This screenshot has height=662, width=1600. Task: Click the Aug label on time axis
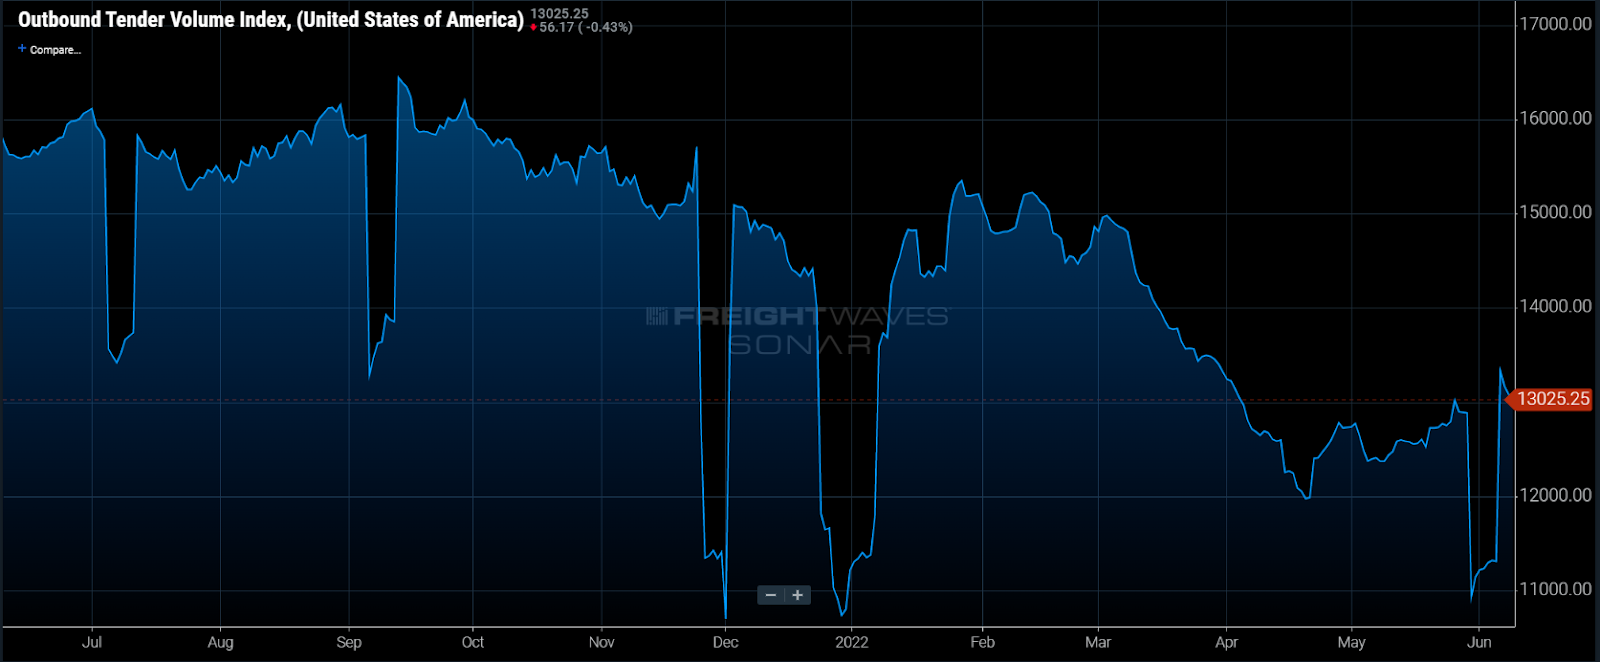220,642
